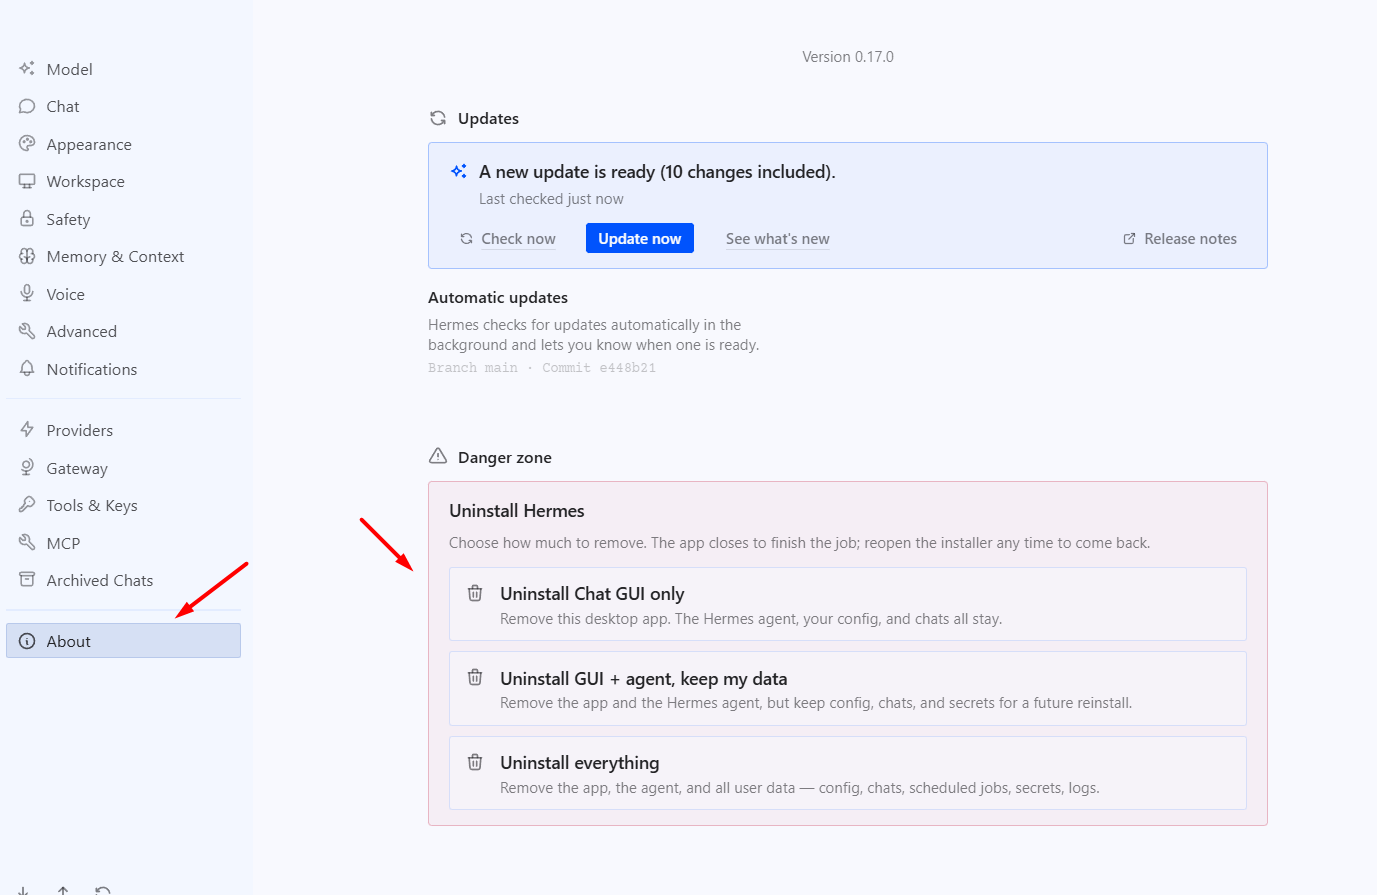Open Notifications via the bell icon
This screenshot has width=1377, height=895.
tap(27, 369)
